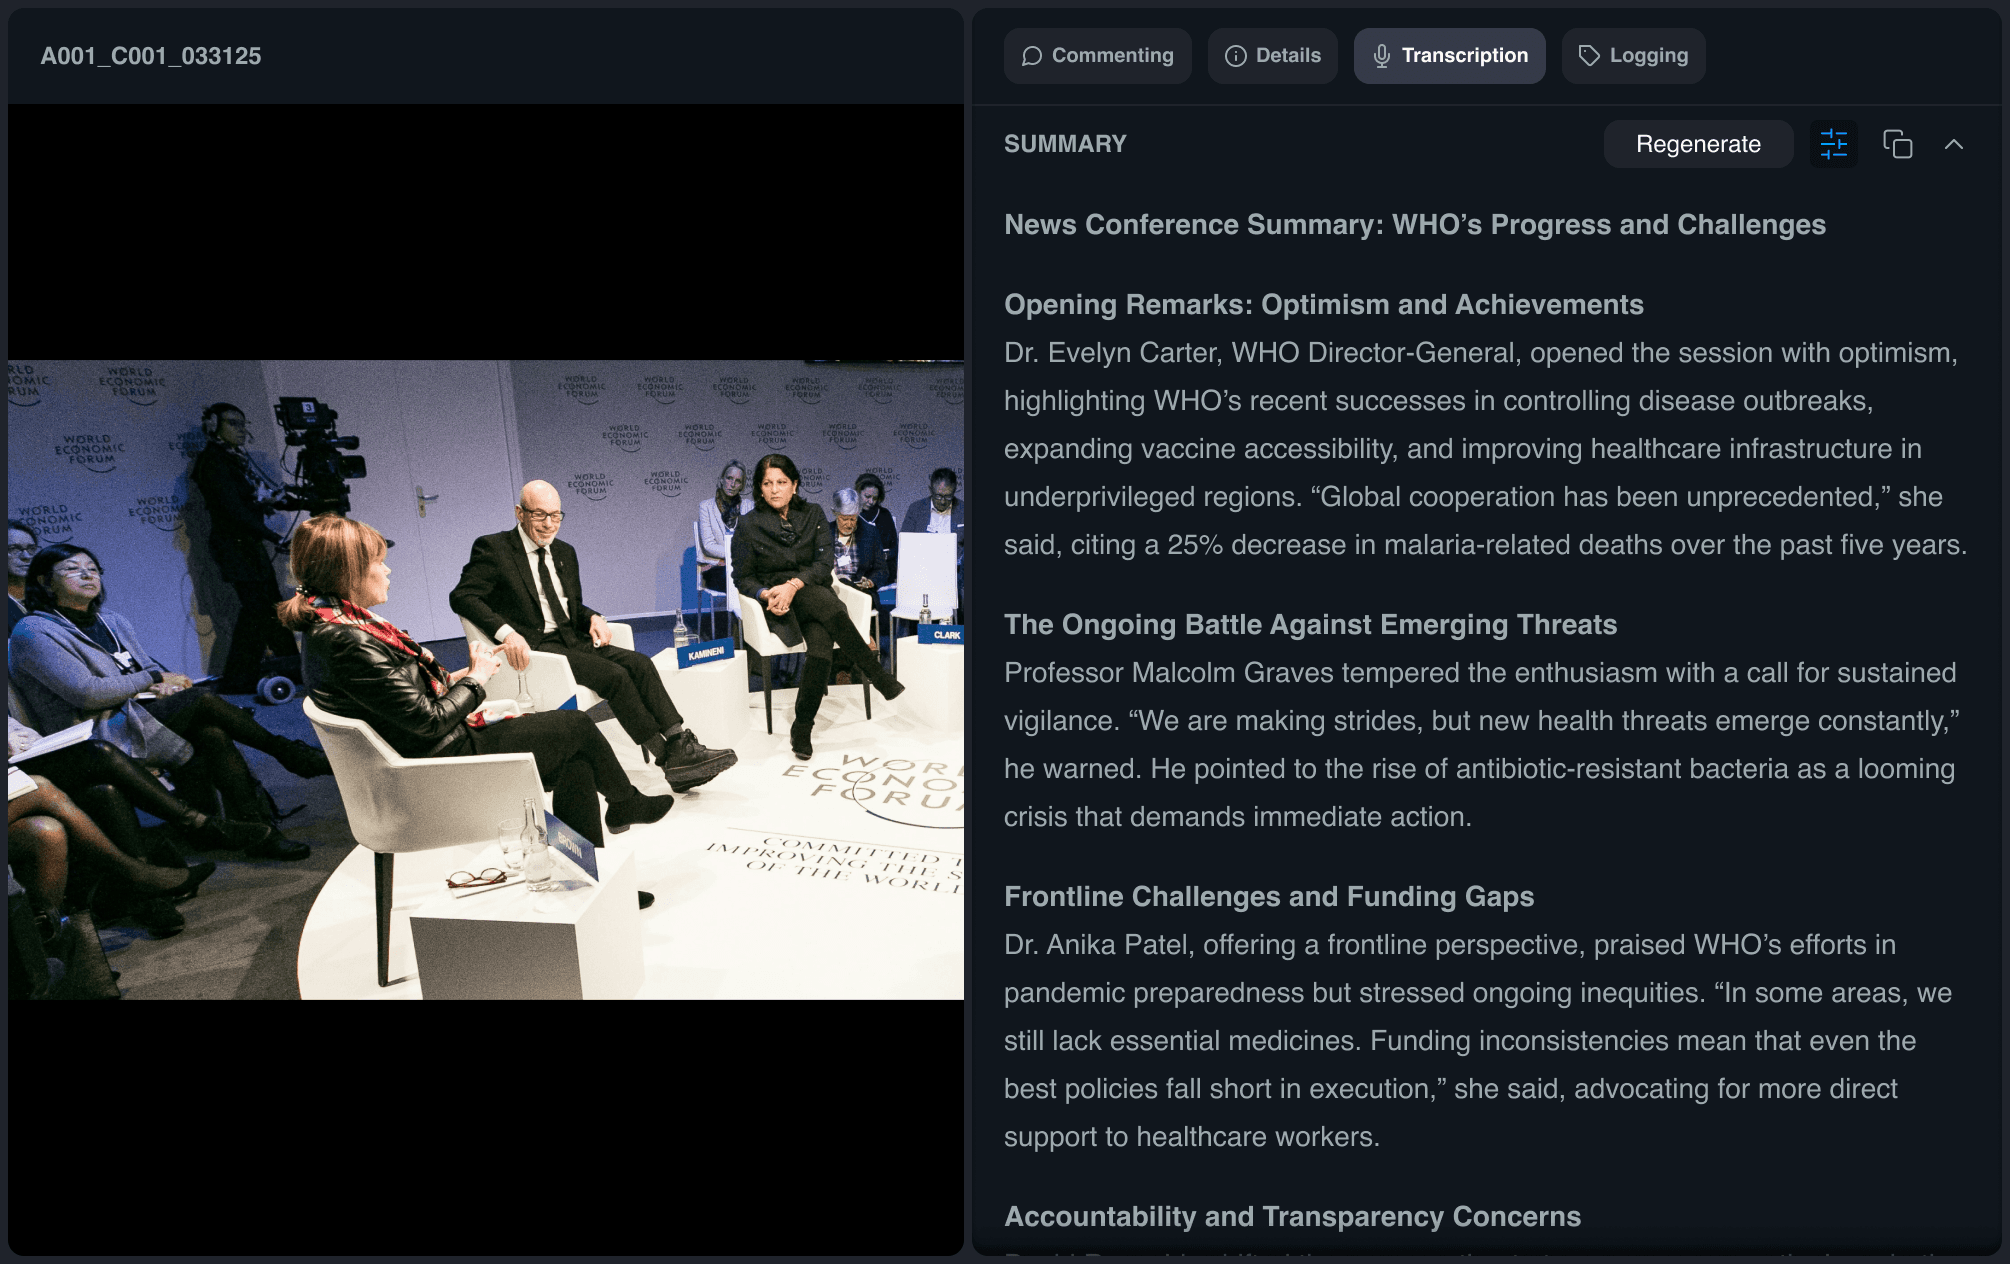Screen dimensions: 2010x1264
Task: Click the SUMMARY section header label
Action: pos(1065,144)
